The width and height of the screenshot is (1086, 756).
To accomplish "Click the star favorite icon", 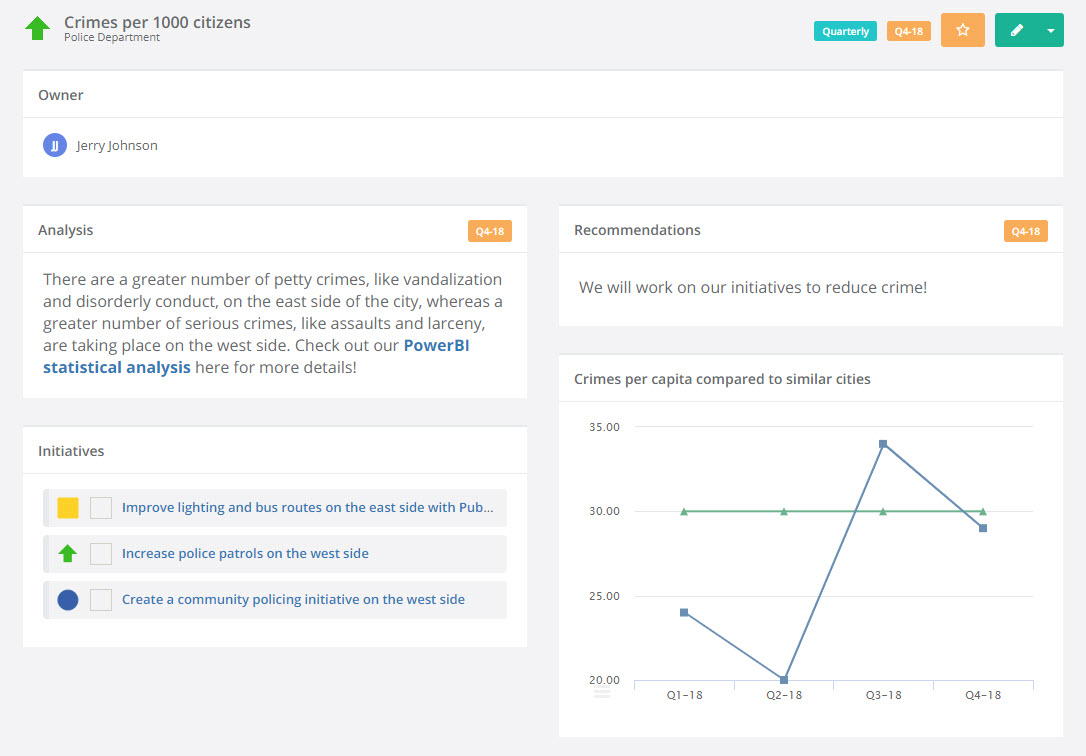I will pos(962,30).
